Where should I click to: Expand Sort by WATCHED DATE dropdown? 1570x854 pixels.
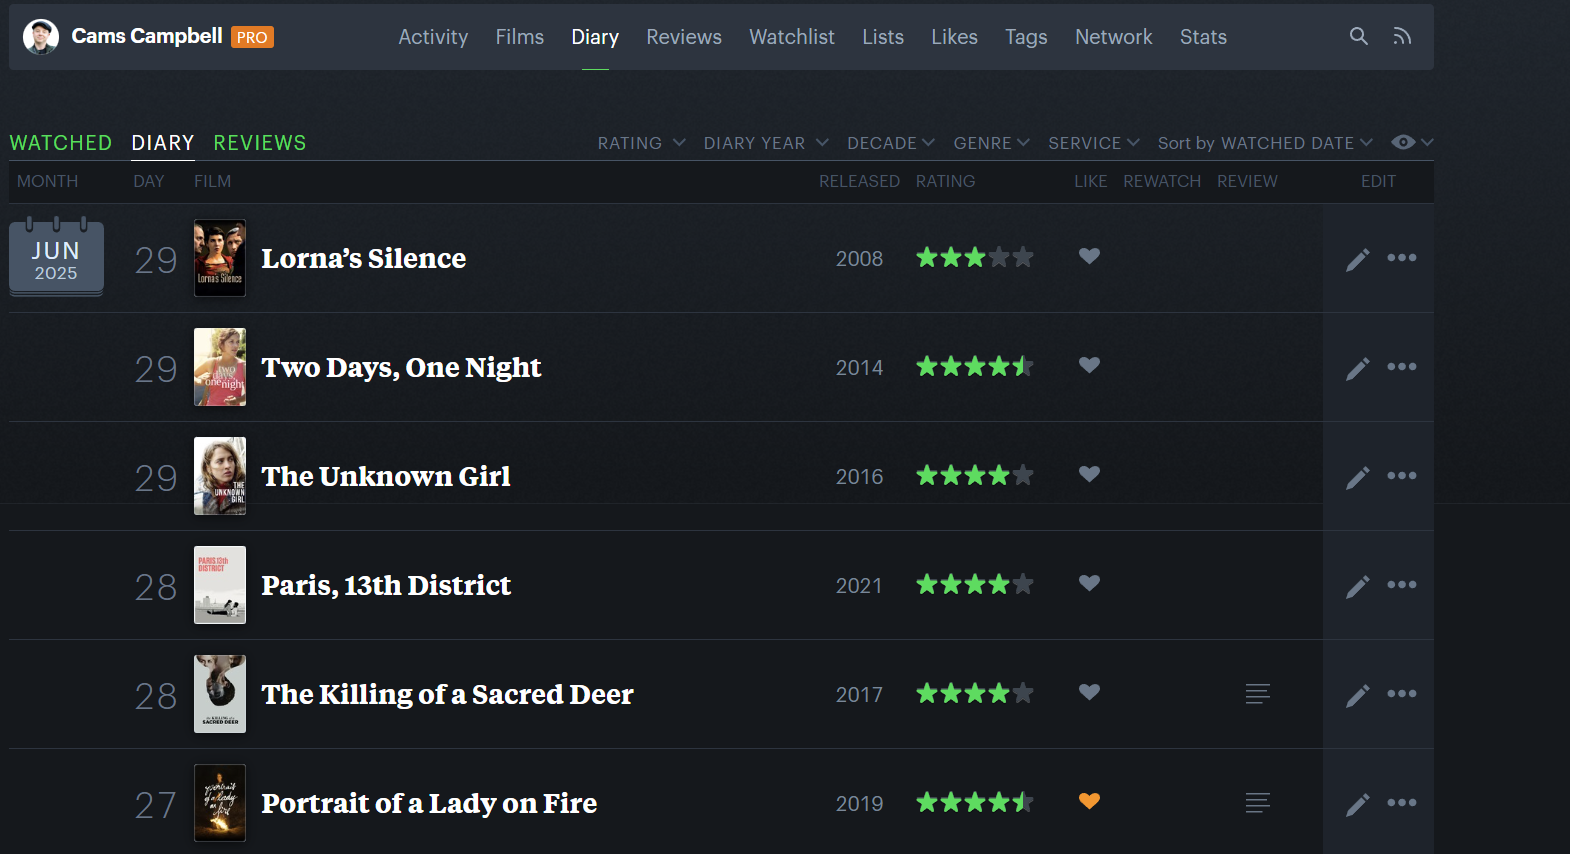click(x=1264, y=143)
